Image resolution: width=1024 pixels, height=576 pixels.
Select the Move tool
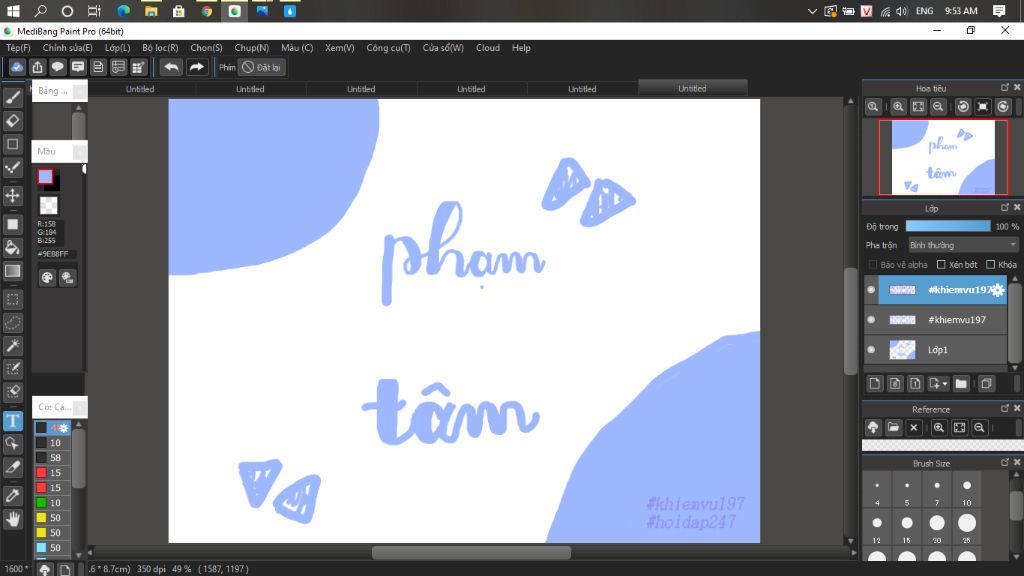pos(12,195)
